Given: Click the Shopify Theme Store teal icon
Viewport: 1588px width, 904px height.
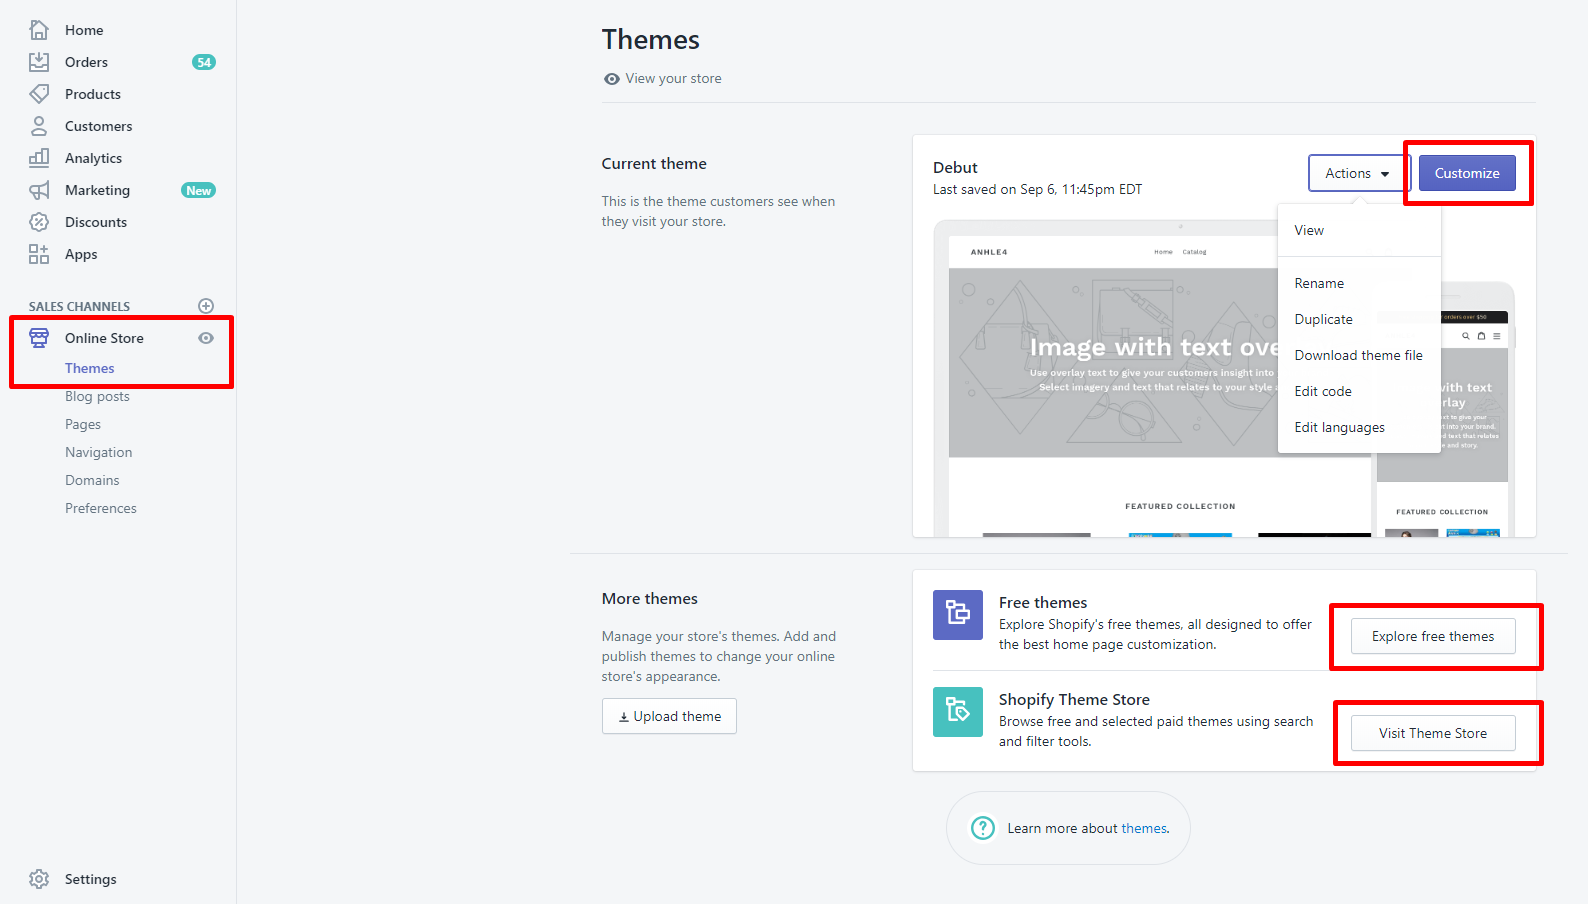Looking at the screenshot, I should pos(958,711).
